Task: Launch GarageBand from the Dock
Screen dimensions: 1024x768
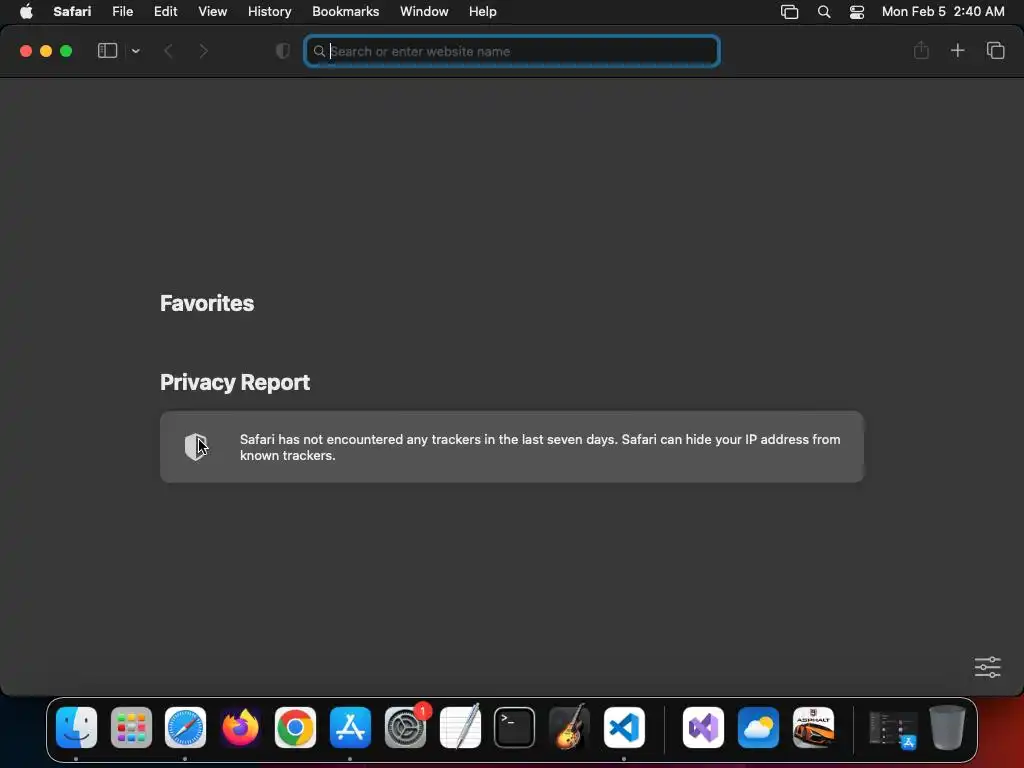Action: (569, 727)
